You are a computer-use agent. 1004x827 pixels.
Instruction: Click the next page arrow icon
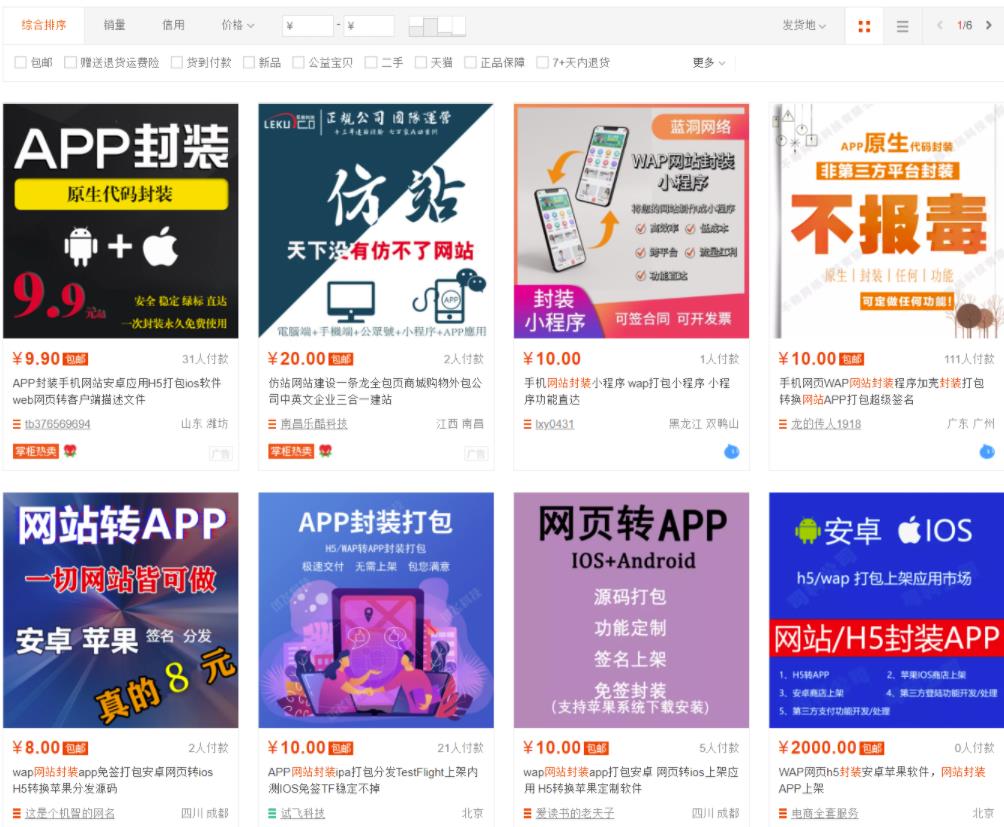(988, 25)
